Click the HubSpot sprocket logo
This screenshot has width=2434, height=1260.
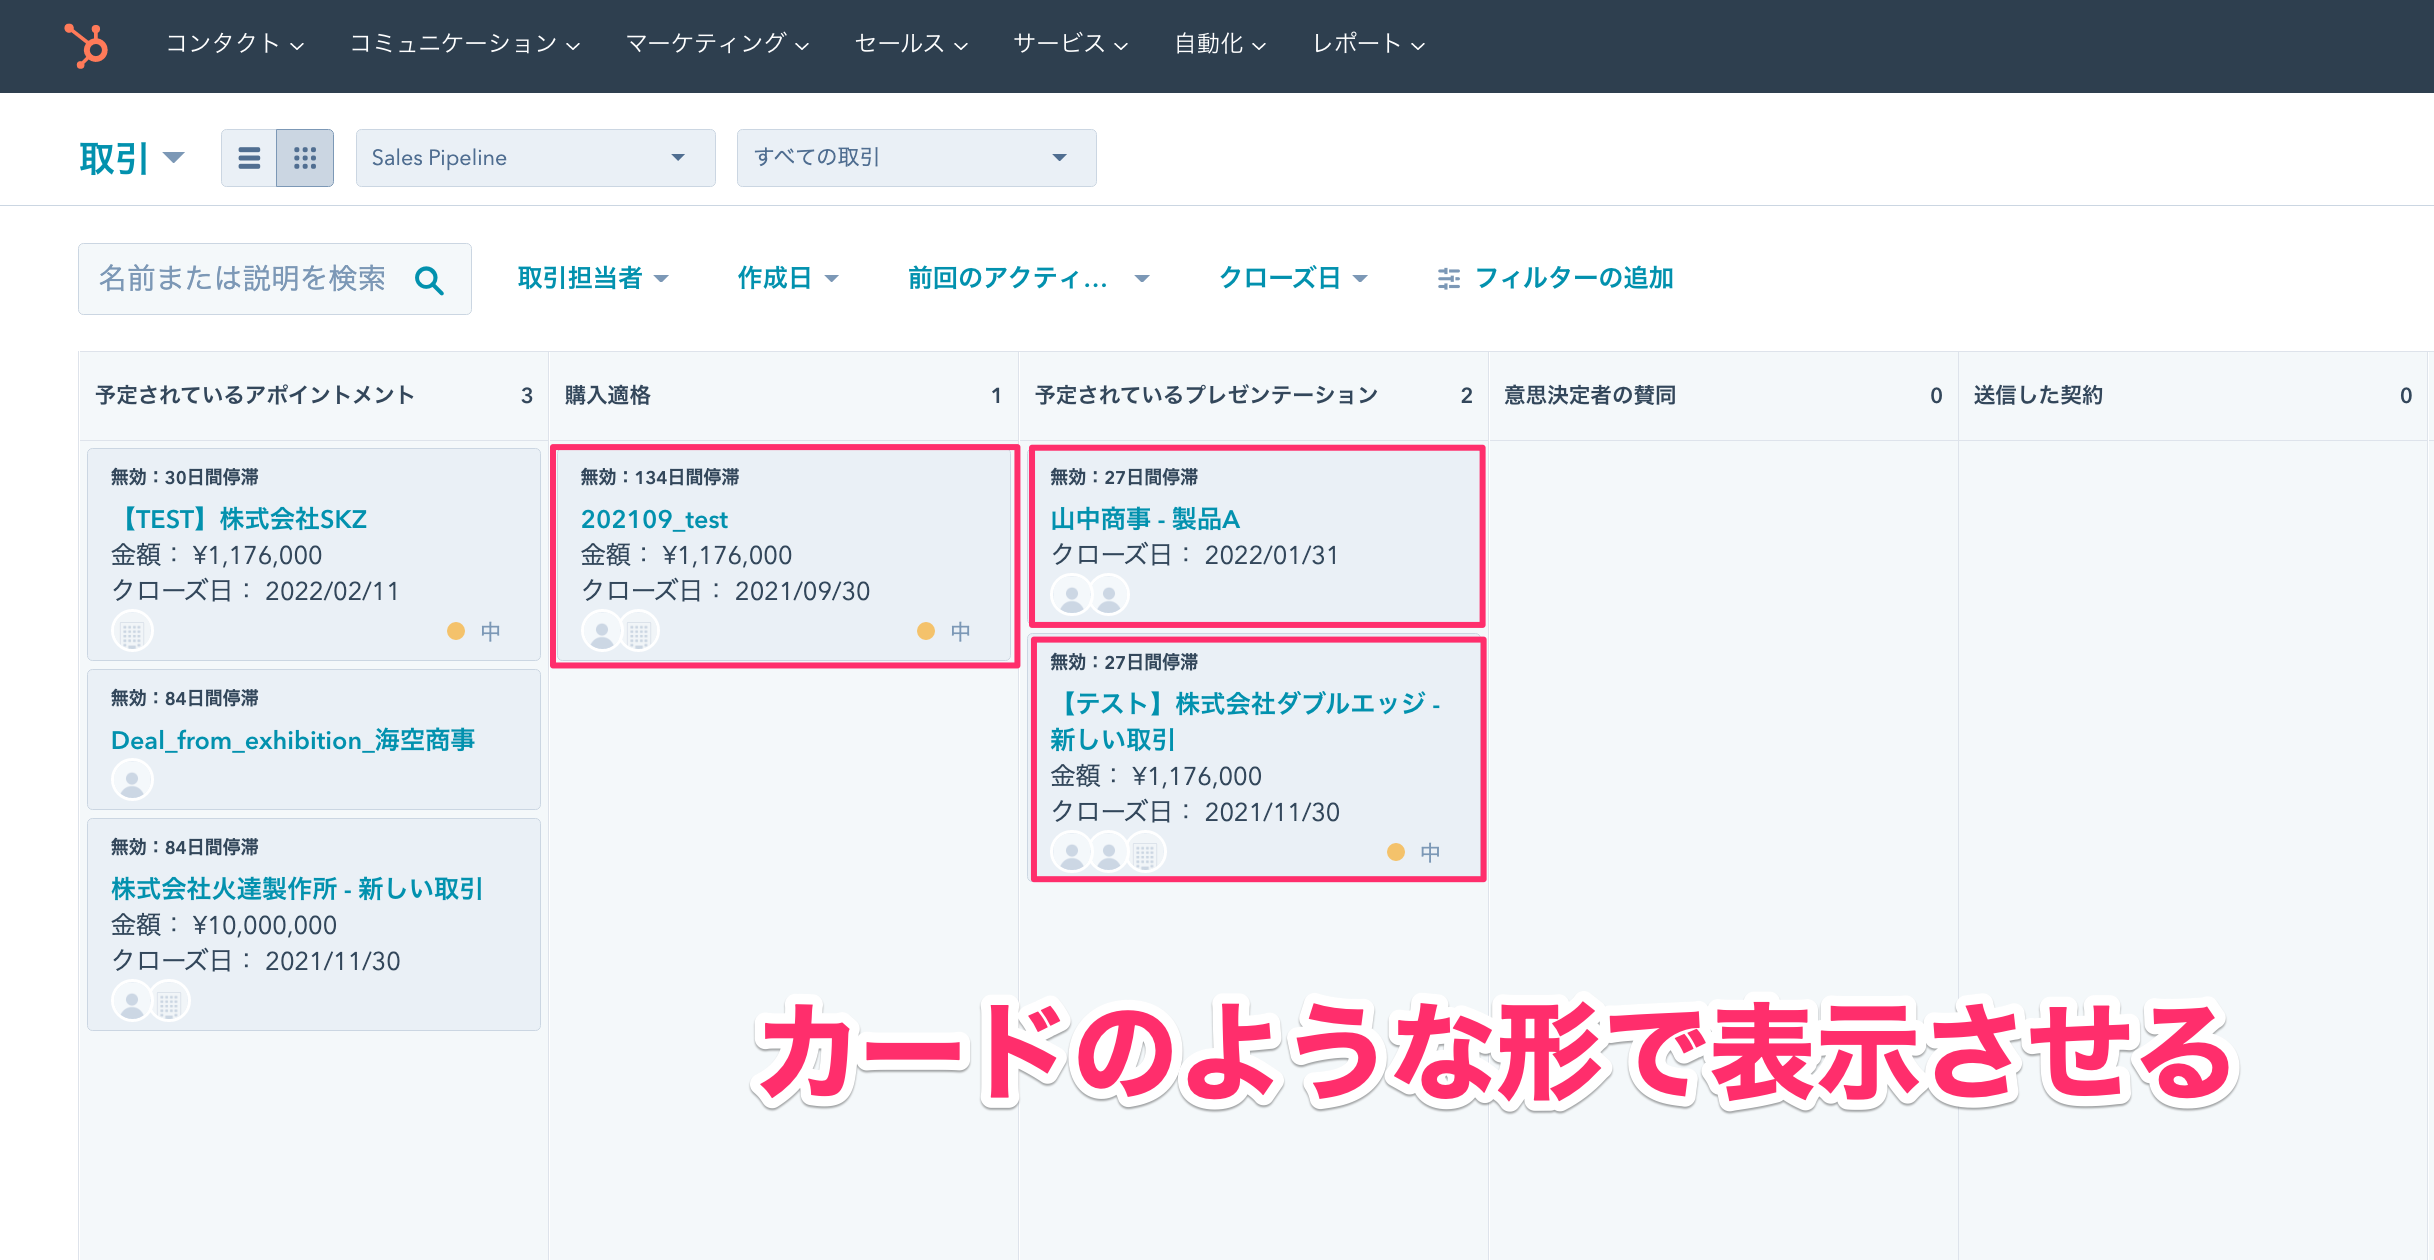86,45
